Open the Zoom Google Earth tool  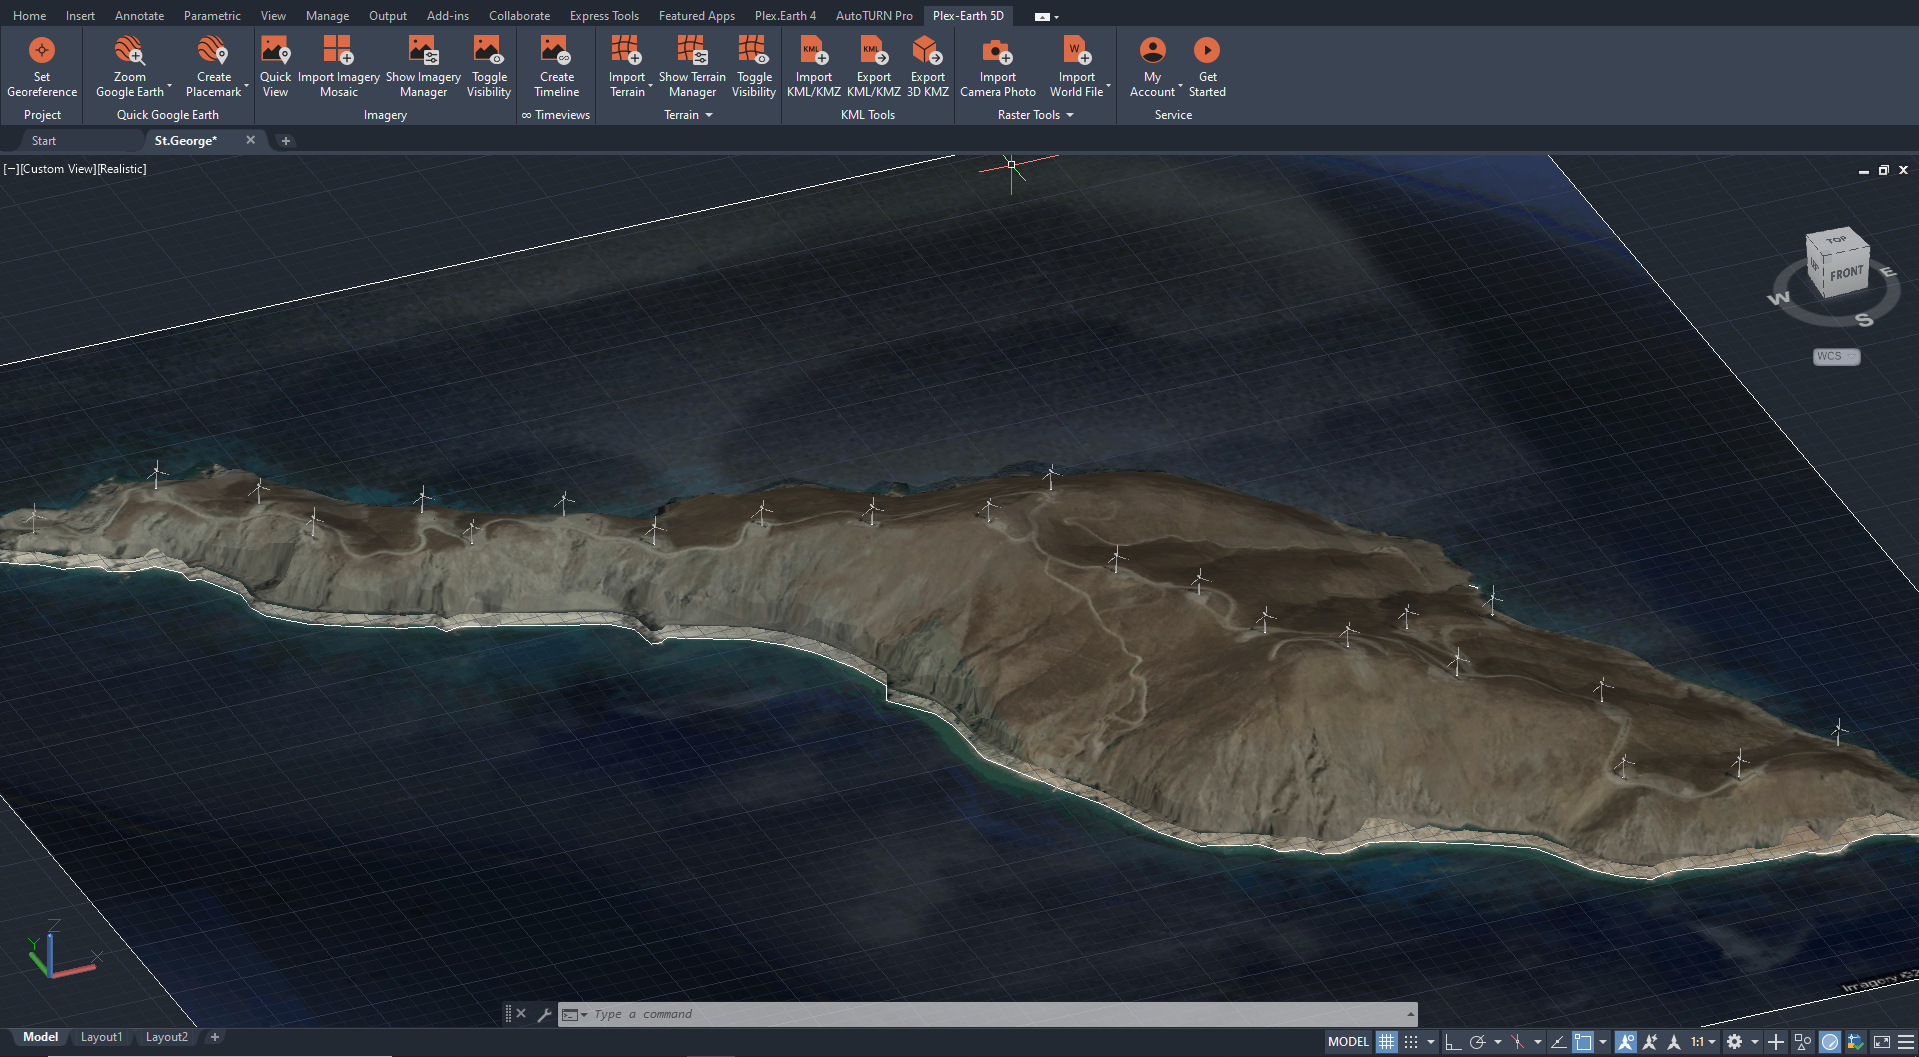pyautogui.click(x=130, y=66)
